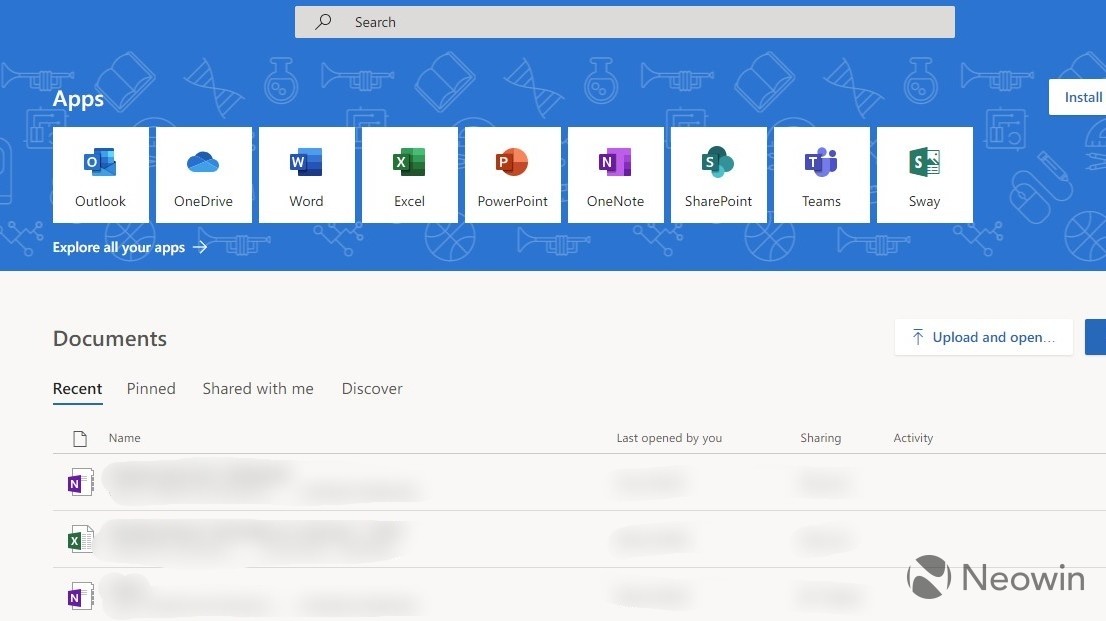Open the Outlook app
Image resolution: width=1106 pixels, height=621 pixels.
(100, 174)
